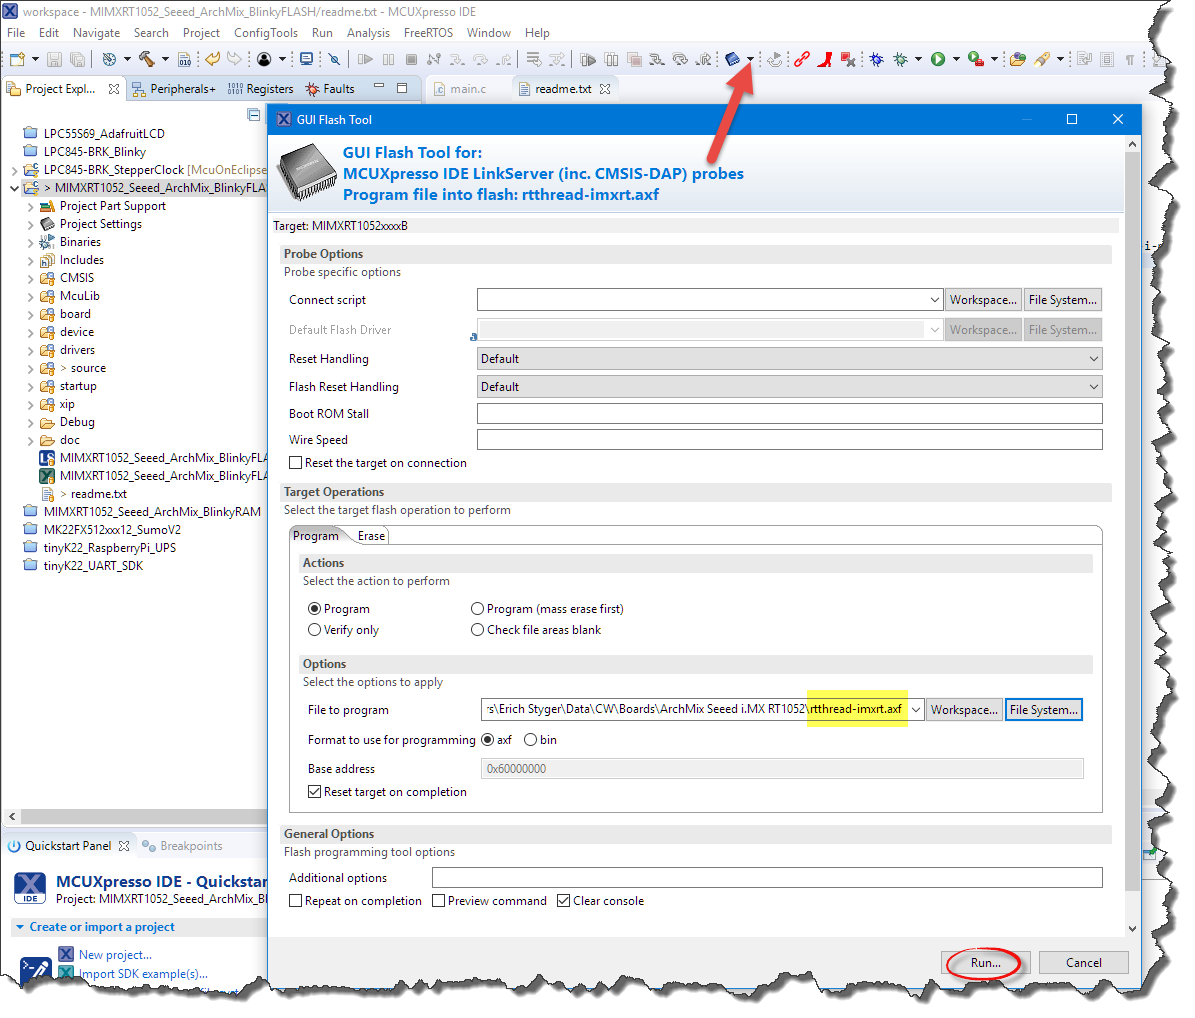Click the green Run play icon
1195x1018 pixels.
pyautogui.click(x=938, y=60)
